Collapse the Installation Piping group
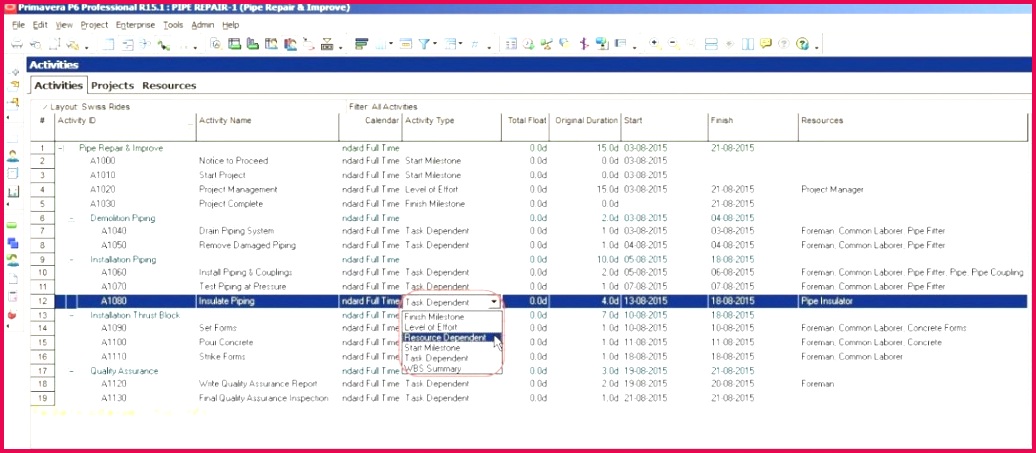Image resolution: width=1036 pixels, height=453 pixels. (72, 260)
